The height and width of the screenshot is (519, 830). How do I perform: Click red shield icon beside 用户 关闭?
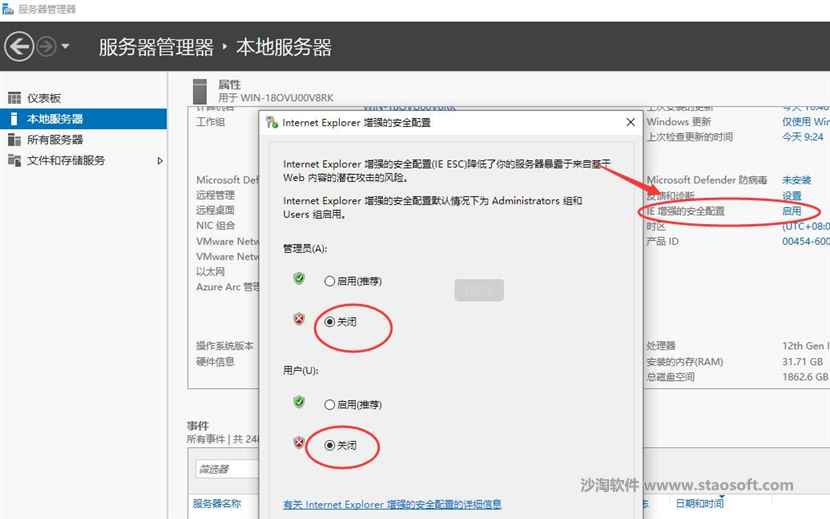[299, 442]
